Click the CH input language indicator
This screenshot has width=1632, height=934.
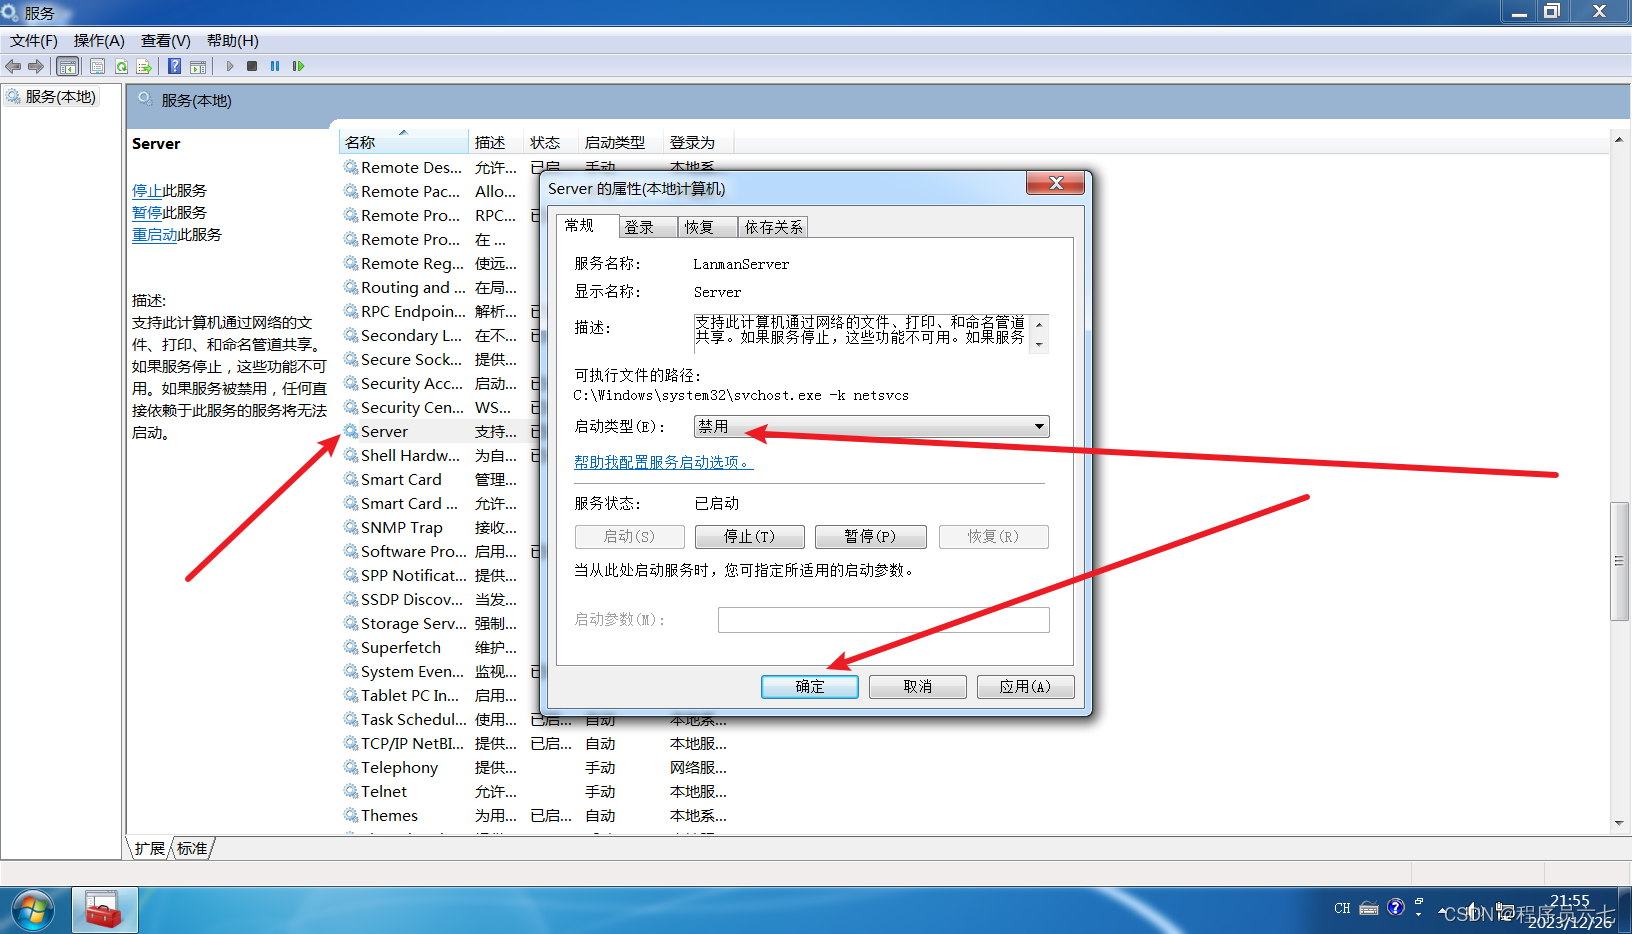(1342, 908)
